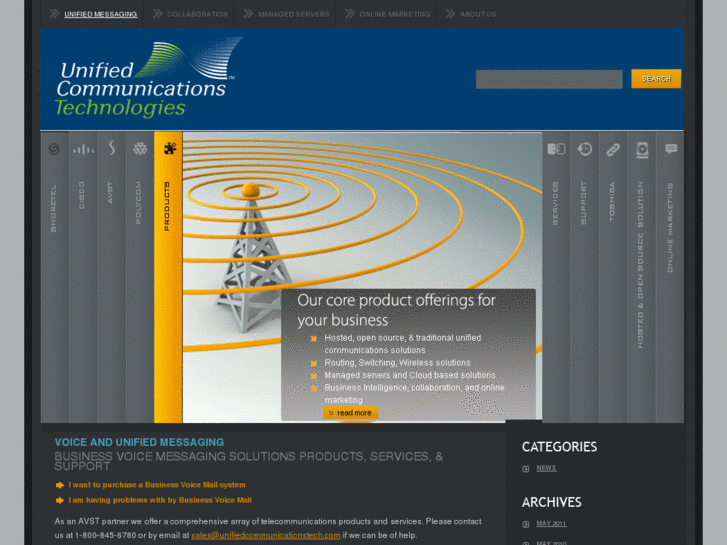Click the Support clock icon
Screen dimensions: 727x545
(585, 149)
